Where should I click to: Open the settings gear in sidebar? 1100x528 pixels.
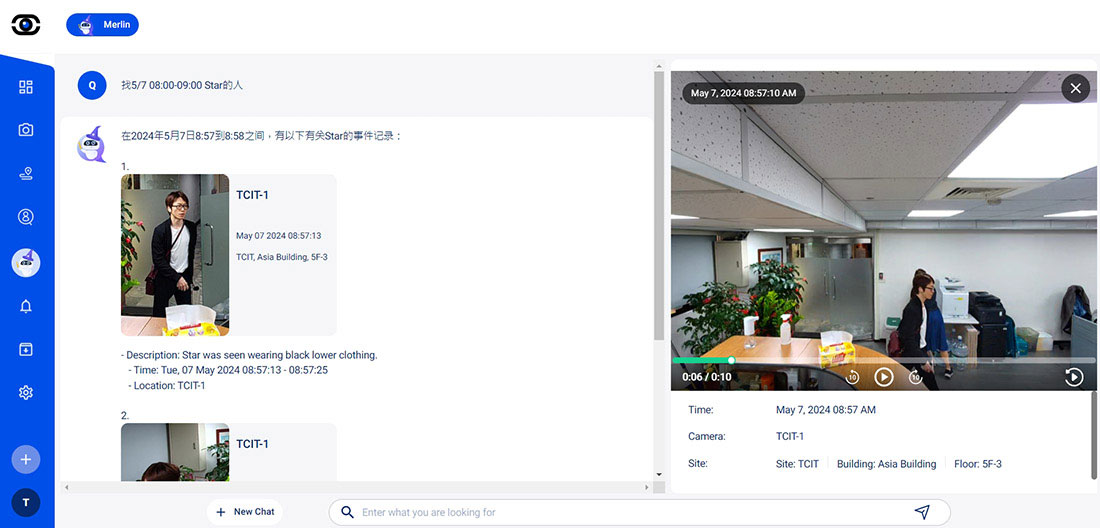pyautogui.click(x=26, y=393)
